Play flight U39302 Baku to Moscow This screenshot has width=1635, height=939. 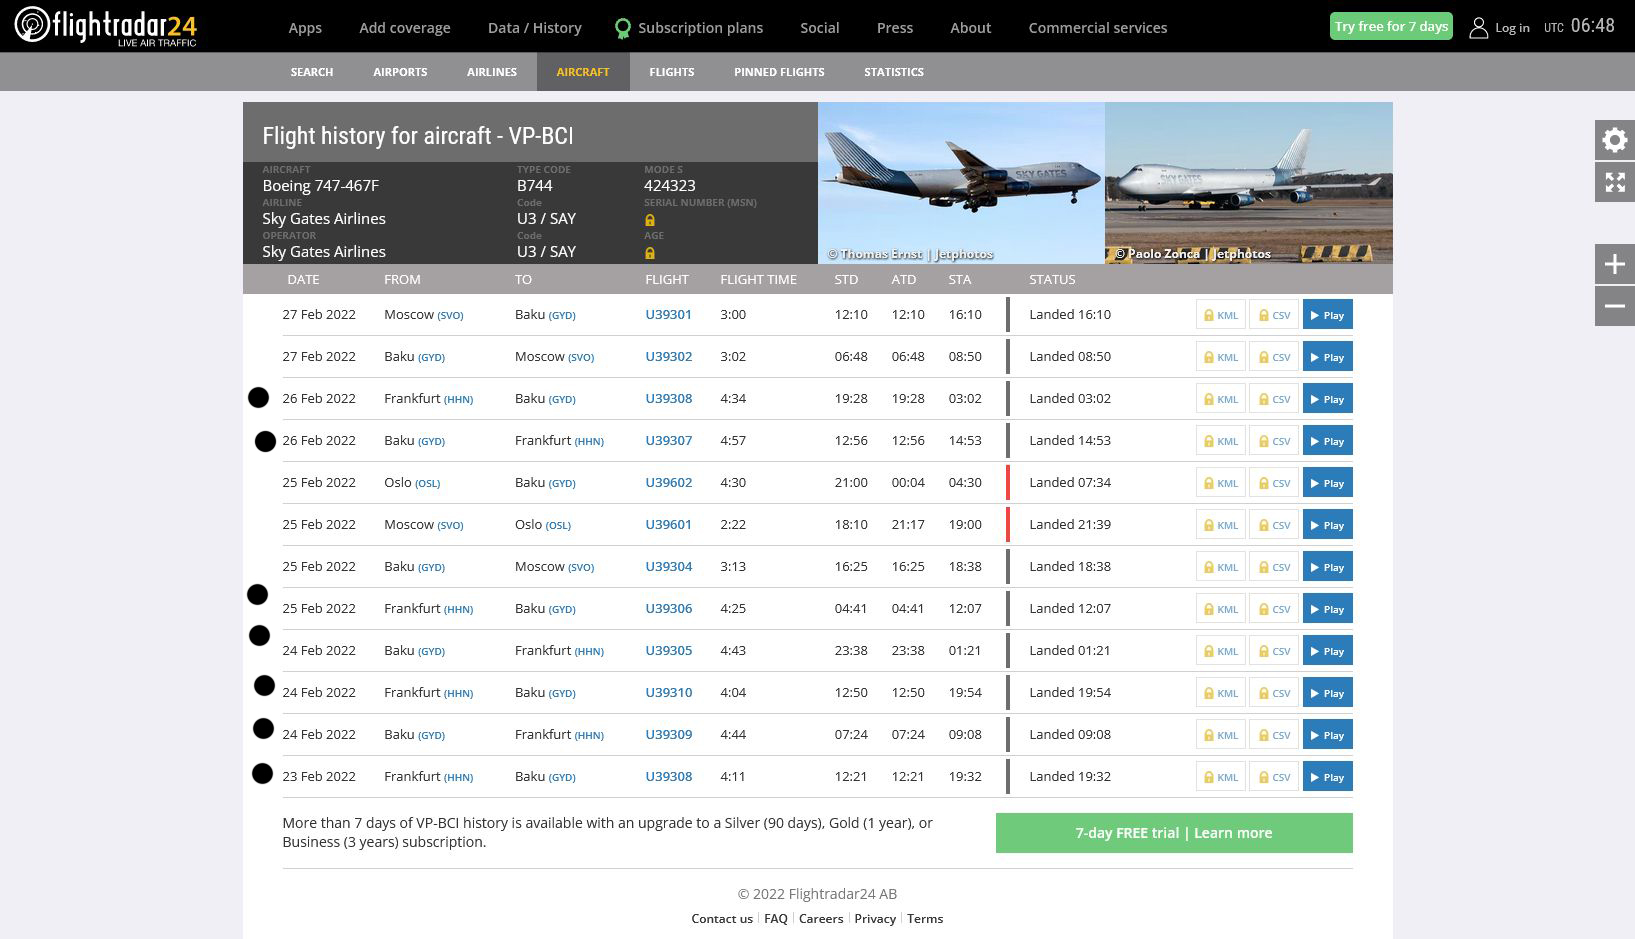[x=1327, y=357]
